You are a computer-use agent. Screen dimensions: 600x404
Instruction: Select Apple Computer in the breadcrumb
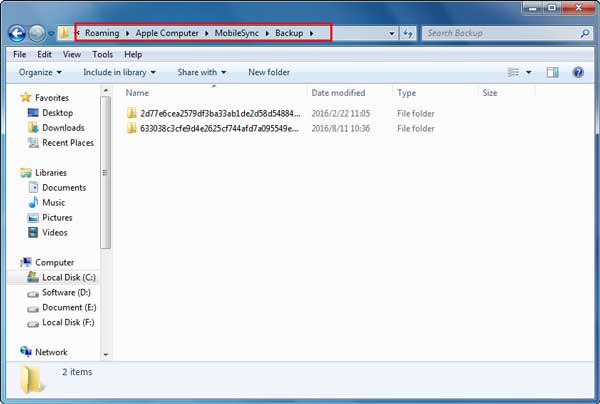167,33
